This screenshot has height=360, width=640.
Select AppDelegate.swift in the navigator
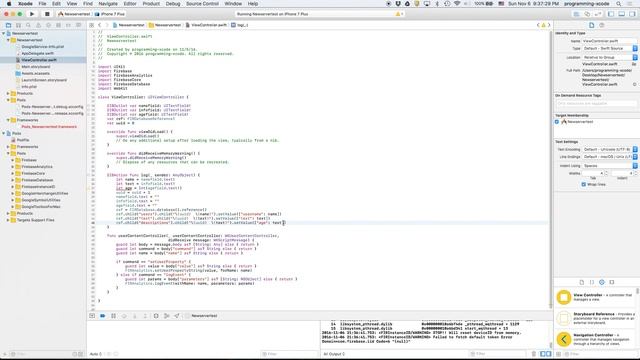tap(38, 53)
